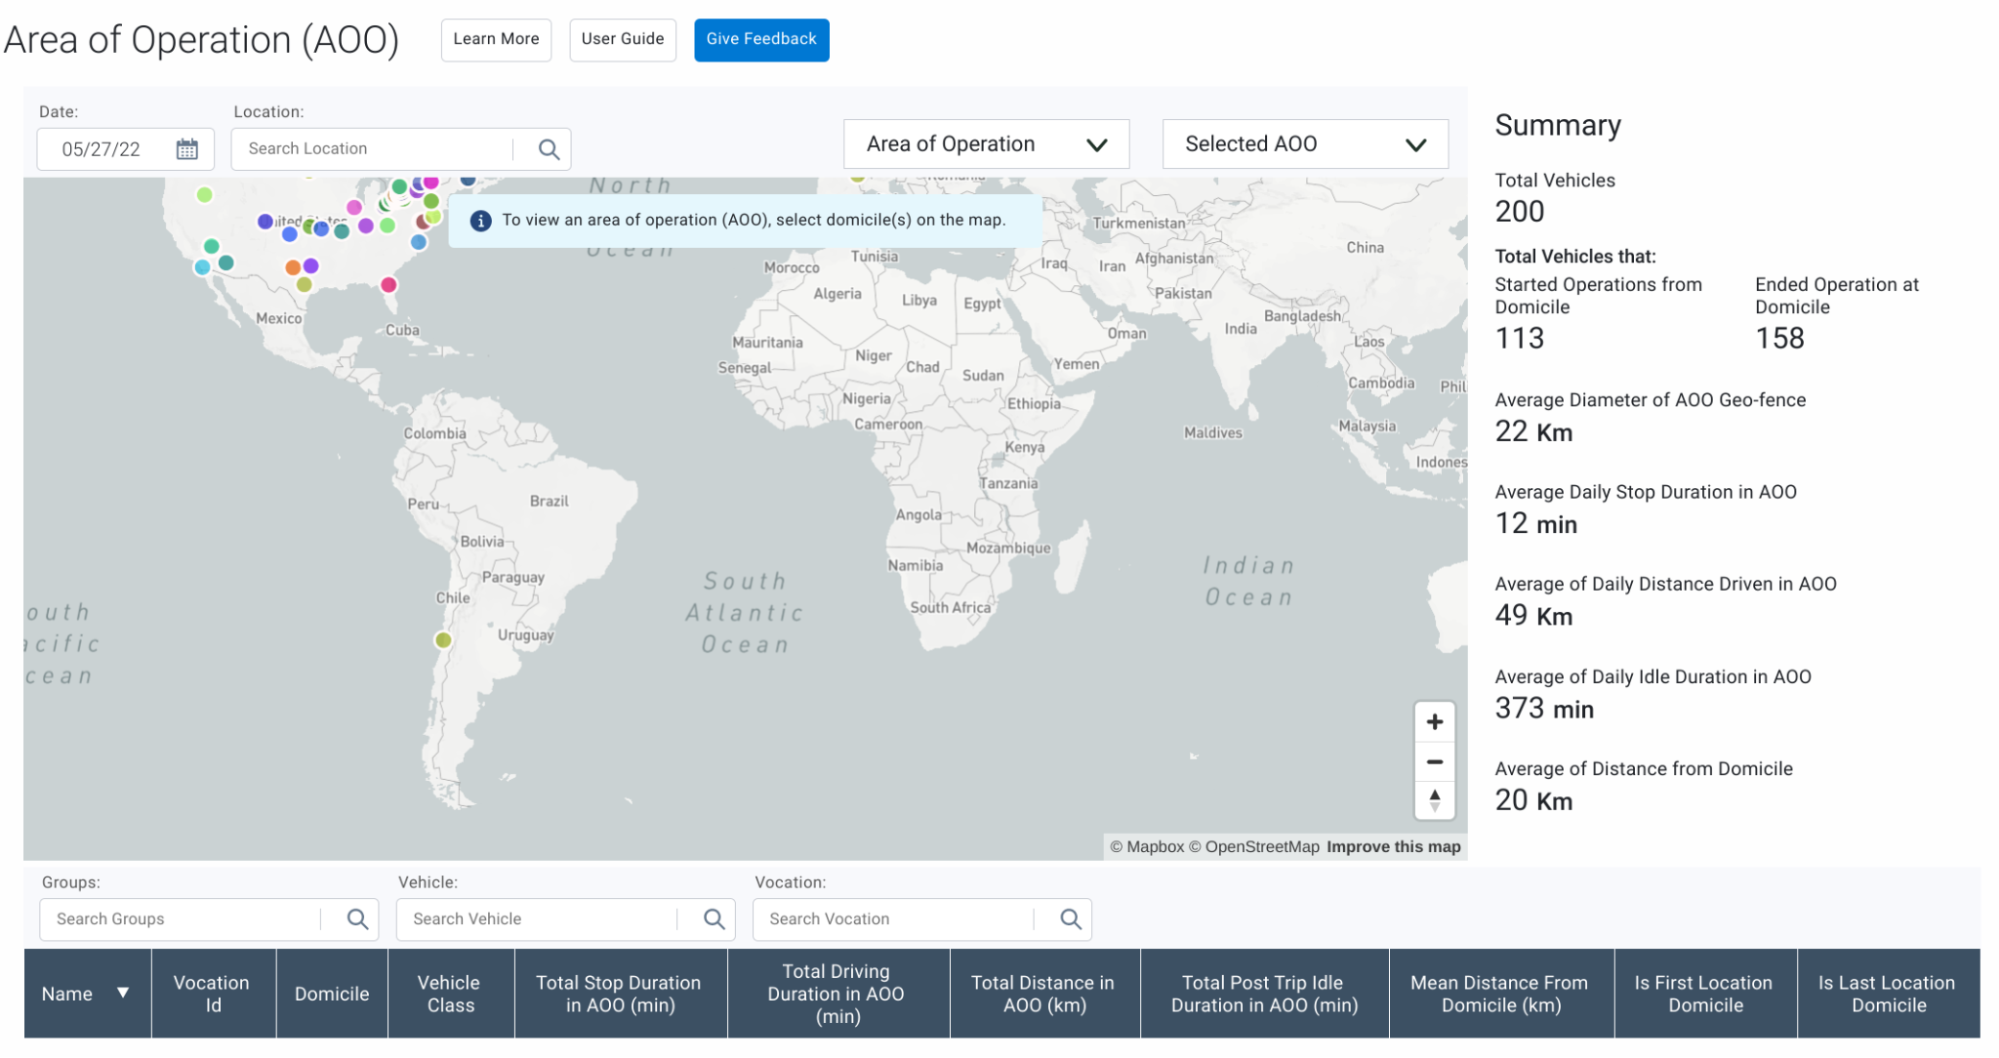Zoom in on the map
1999x1058 pixels.
click(x=1434, y=721)
